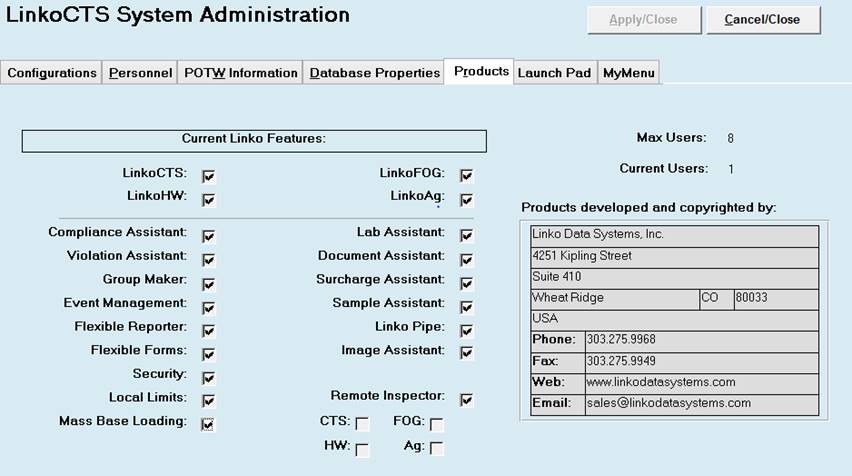This screenshot has width=852, height=476.
Task: Uncheck the Linko Pipe checkbox
Action: pos(466,330)
